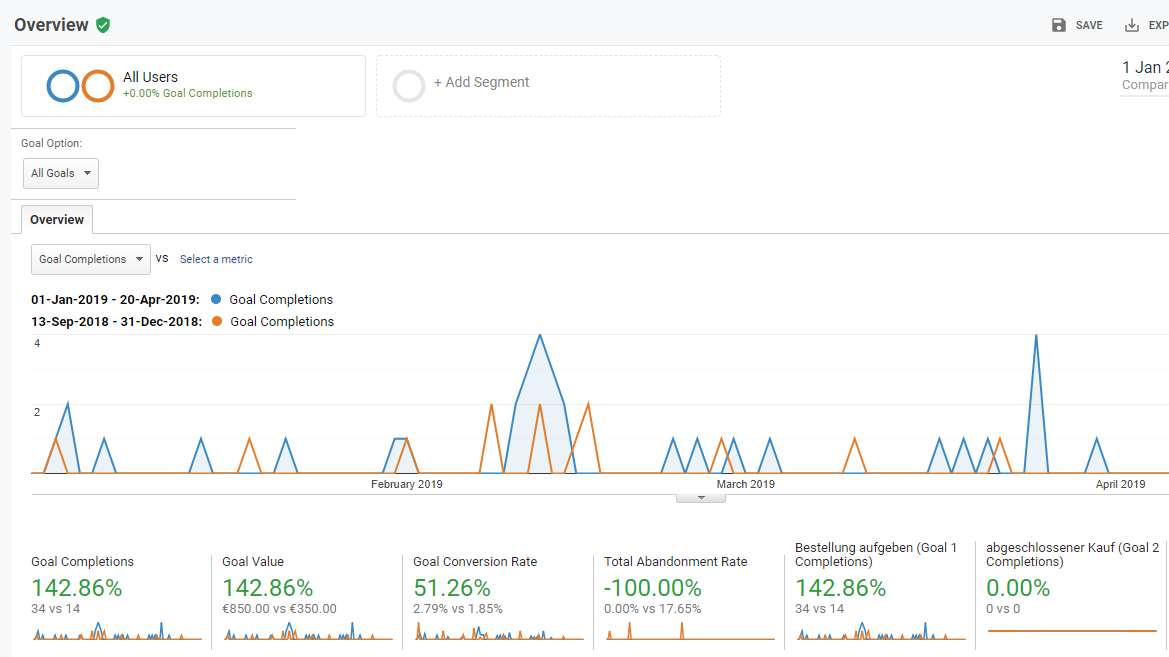The height and width of the screenshot is (657, 1169).
Task: Click the orange All Users circle
Action: click(98, 86)
